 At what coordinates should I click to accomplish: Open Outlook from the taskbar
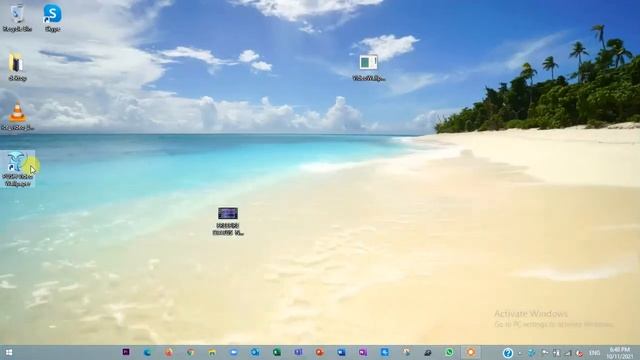[255, 352]
